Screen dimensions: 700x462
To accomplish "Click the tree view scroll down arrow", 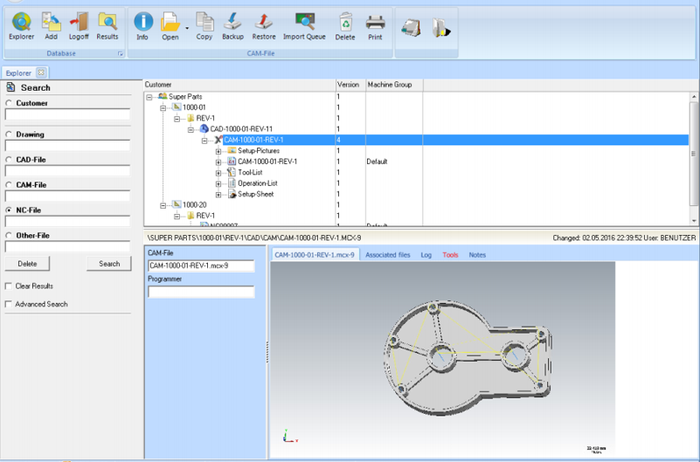I will tap(694, 221).
